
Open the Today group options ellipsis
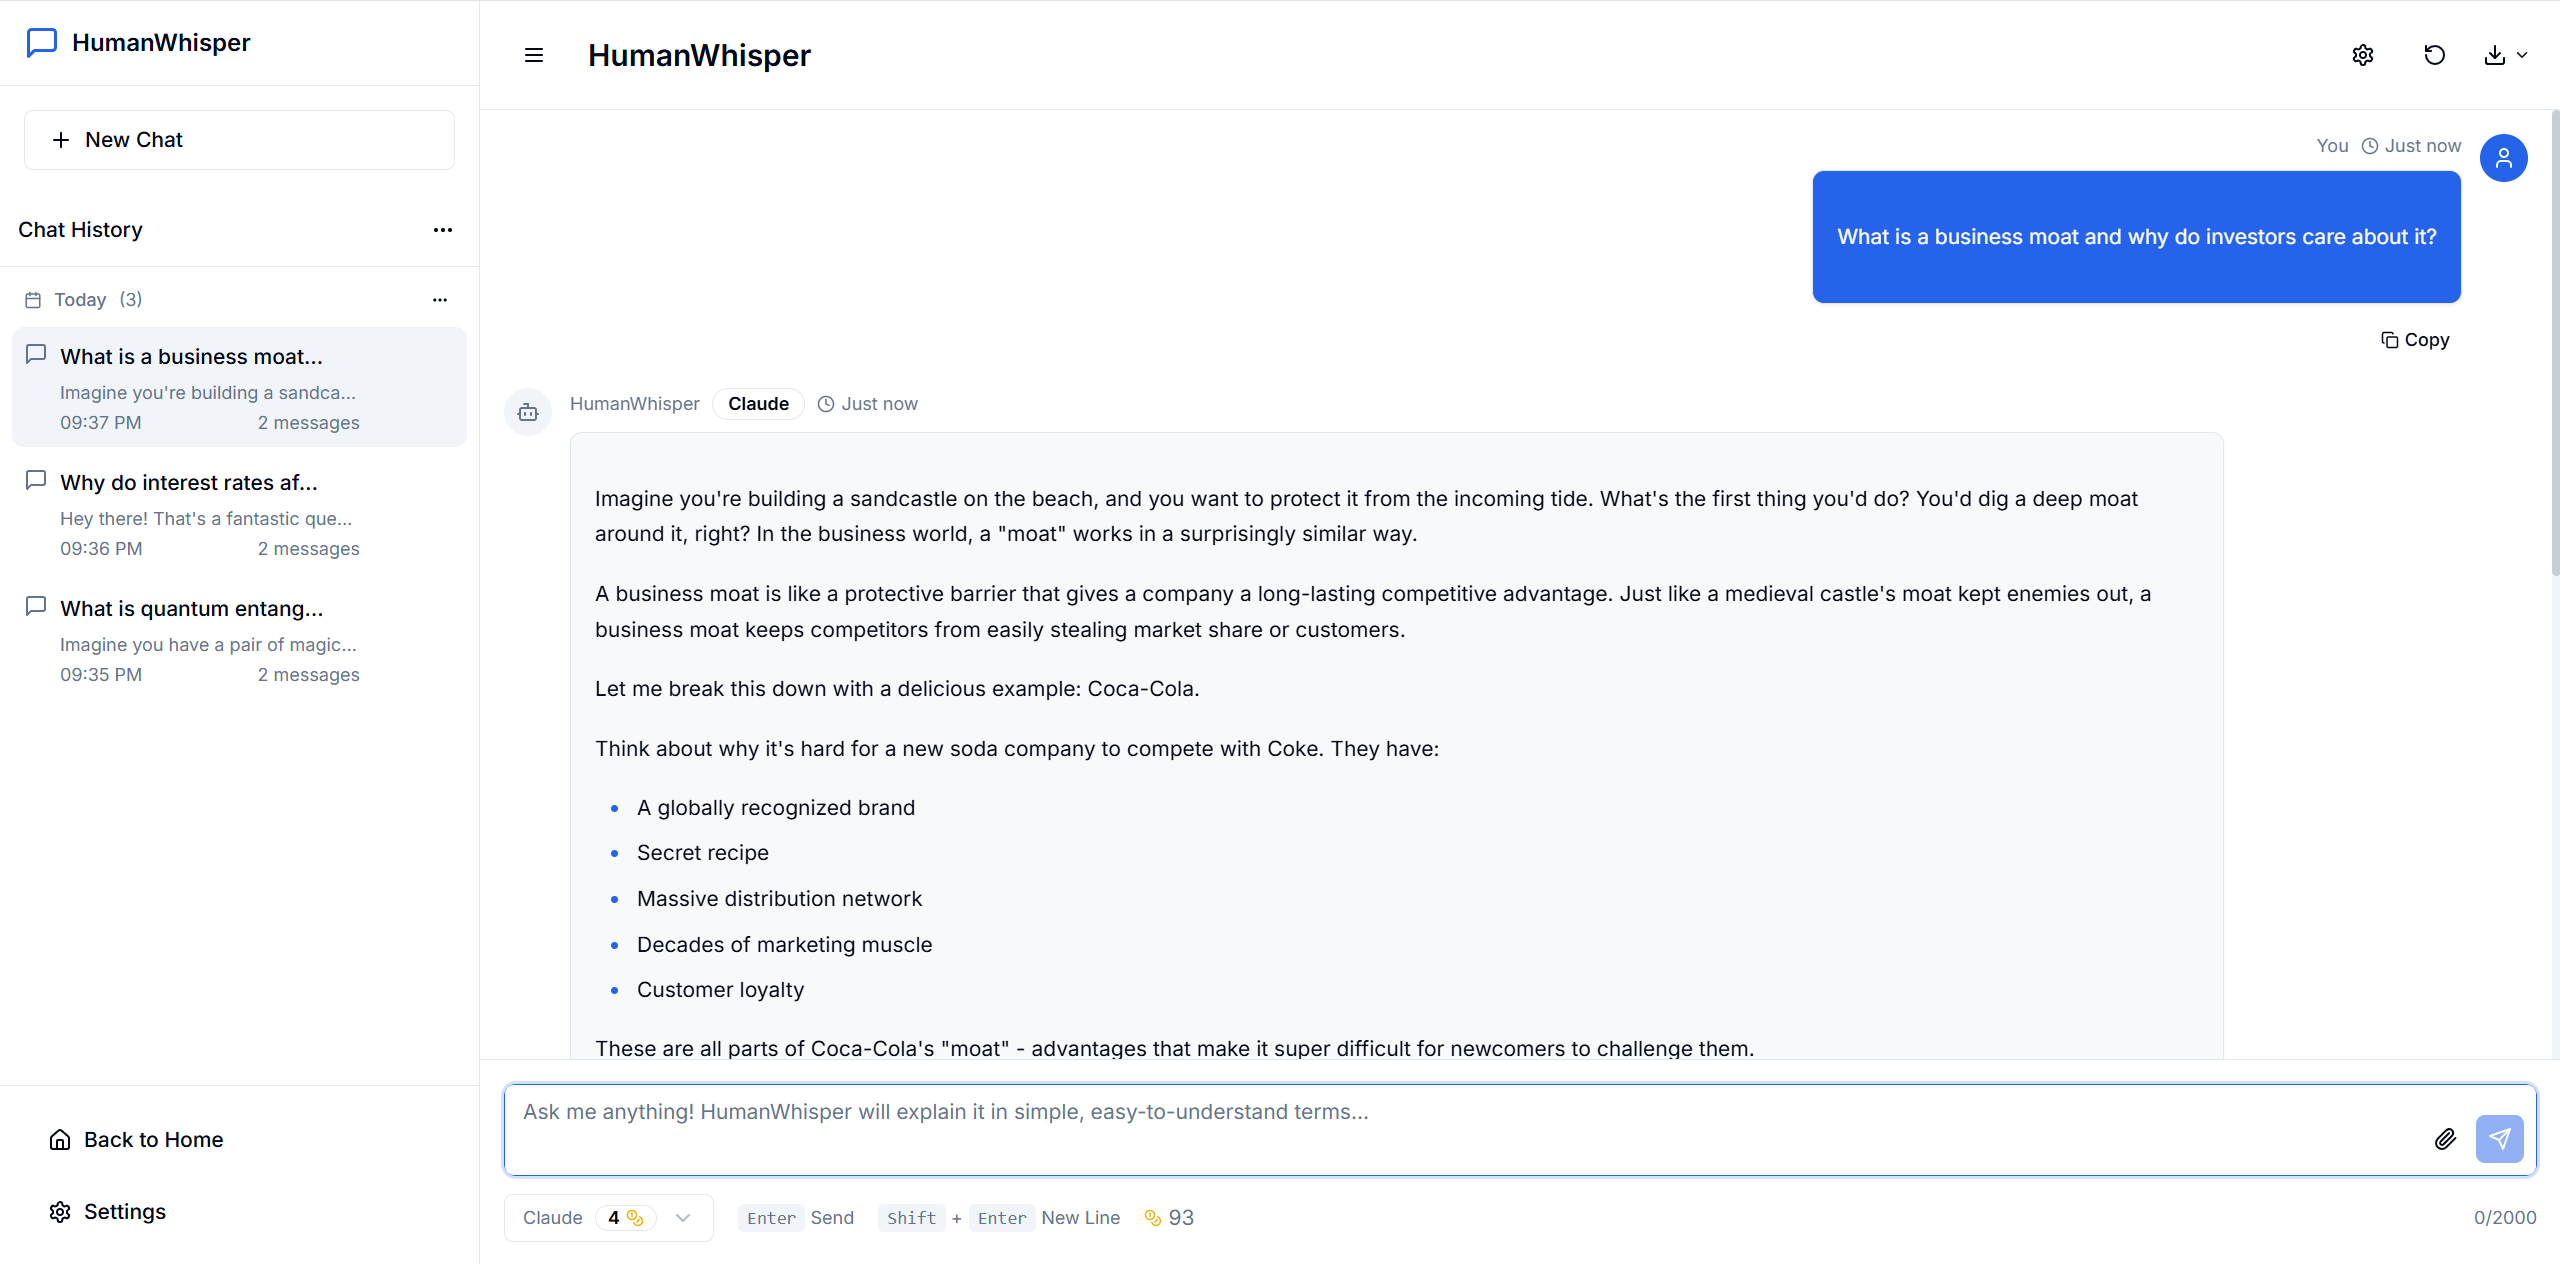click(440, 300)
